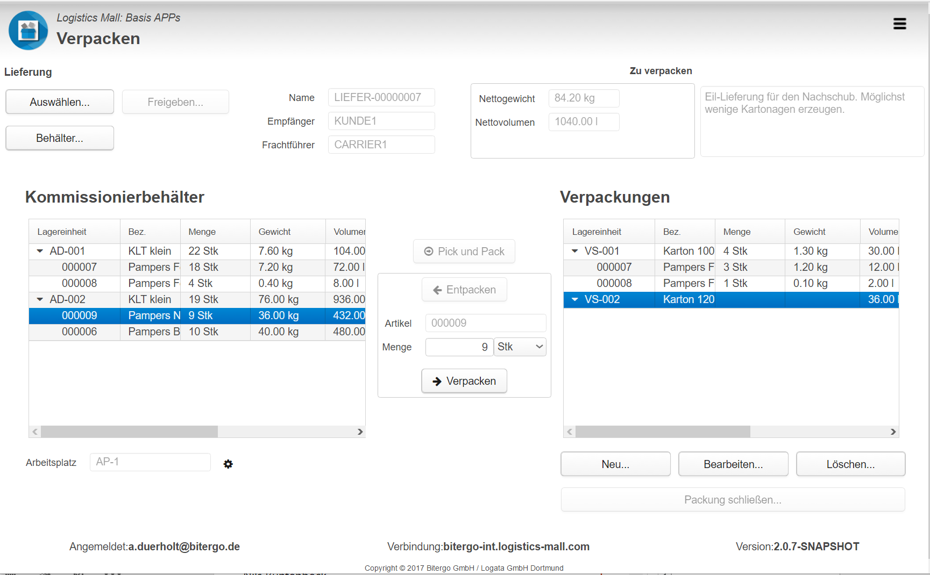The height and width of the screenshot is (575, 930).
Task: Click the Name field LIEFER-00000007
Action: coord(381,97)
